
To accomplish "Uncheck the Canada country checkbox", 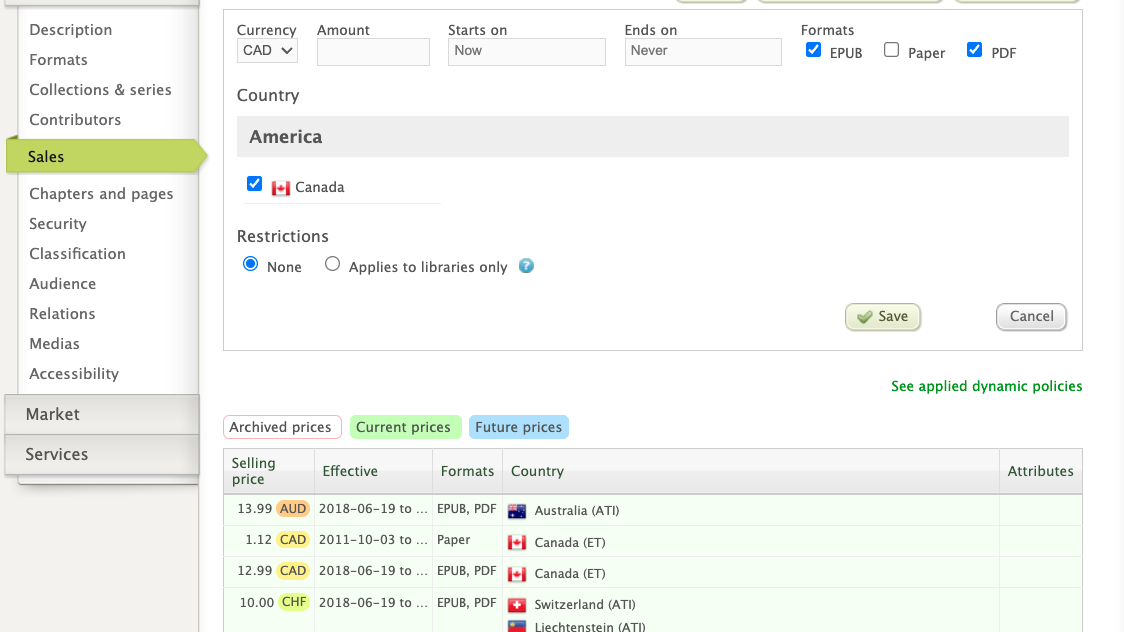I will [255, 185].
